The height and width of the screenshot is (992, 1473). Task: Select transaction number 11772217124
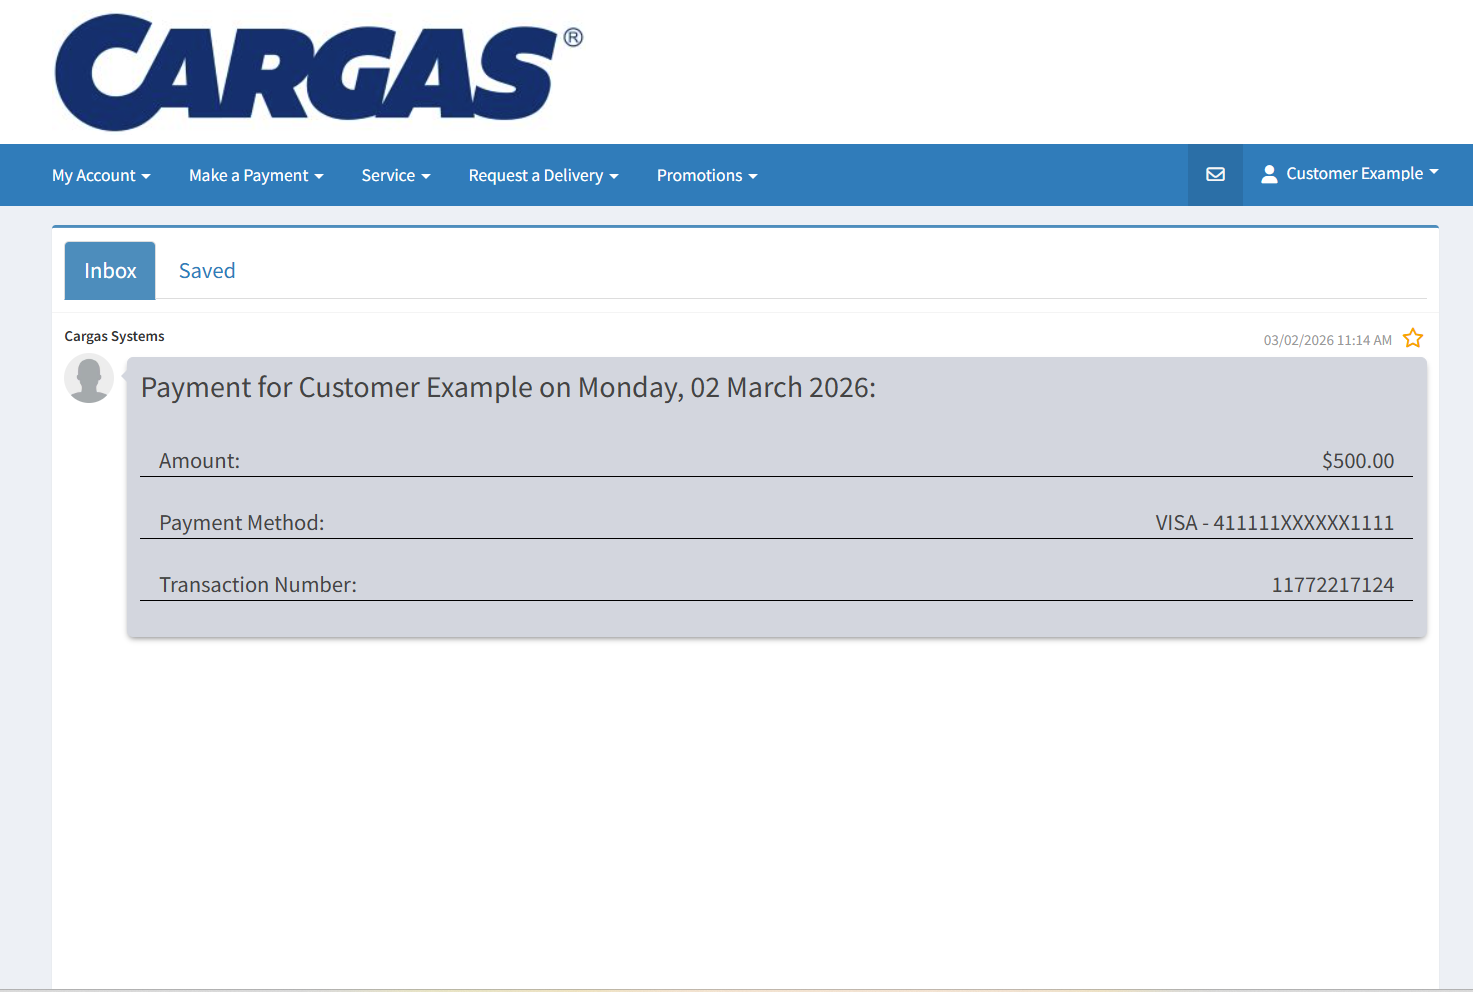tap(1332, 585)
